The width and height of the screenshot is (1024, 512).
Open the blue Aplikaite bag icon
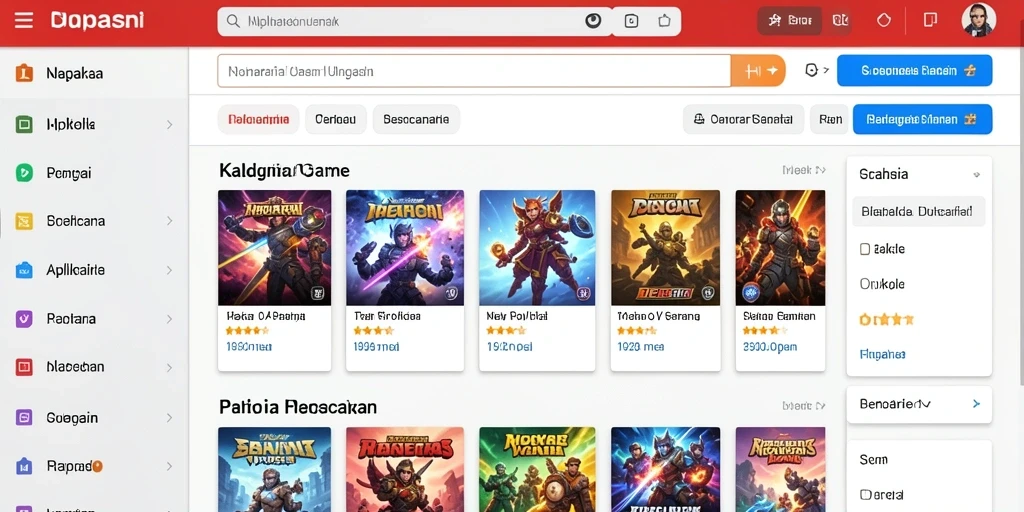pos(24,270)
